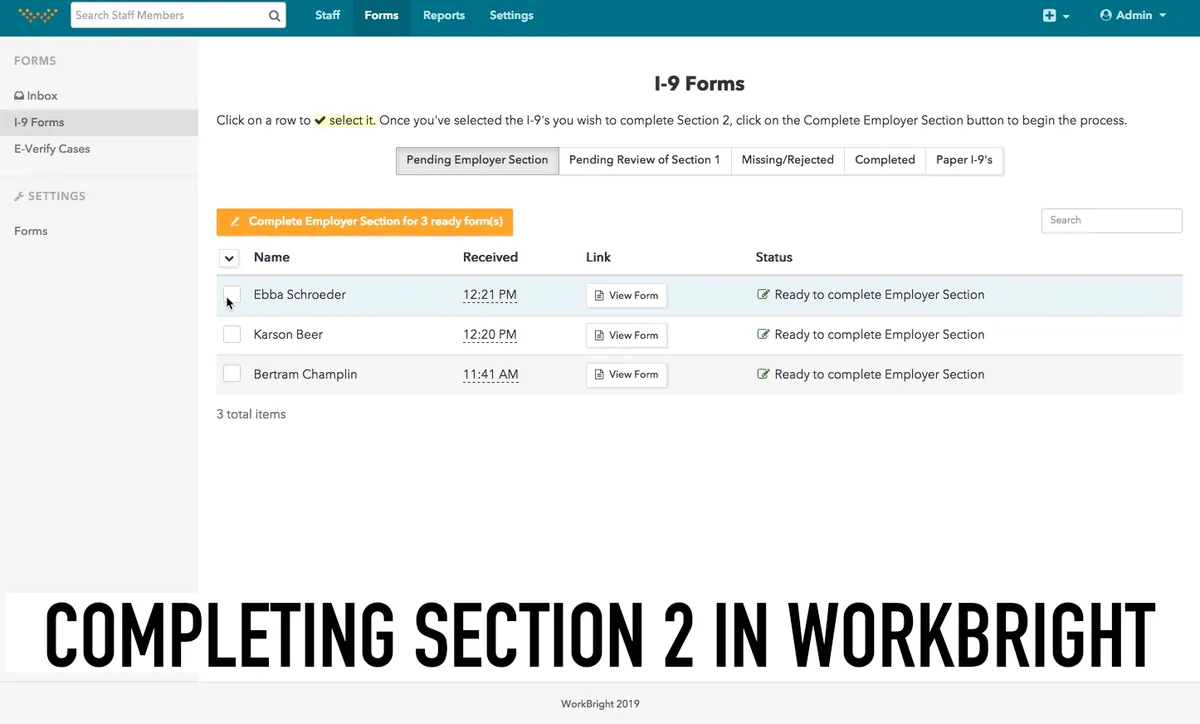Open the Settings menu
1200x724 pixels.
tap(511, 16)
